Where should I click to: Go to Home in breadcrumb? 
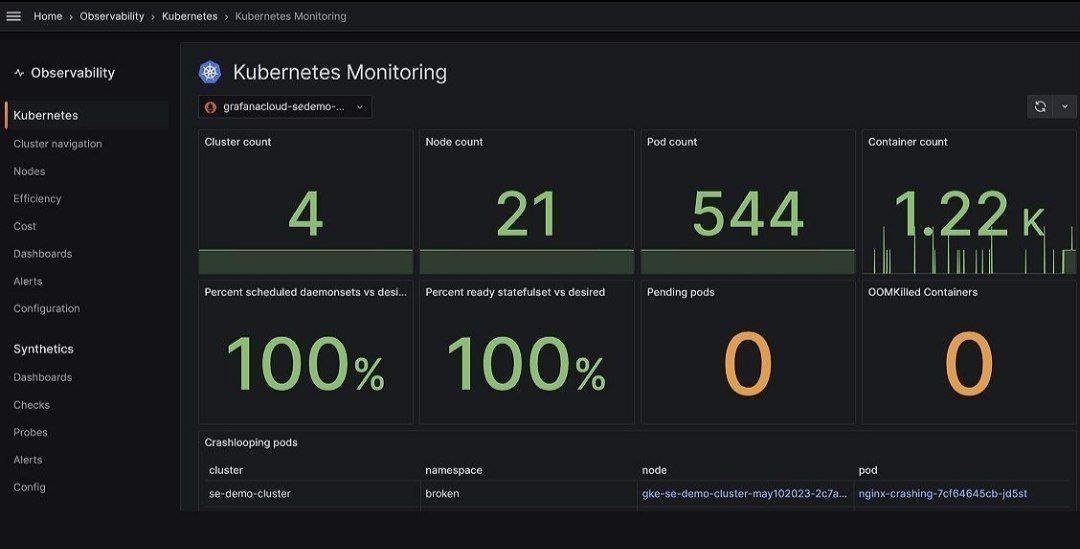[x=48, y=16]
